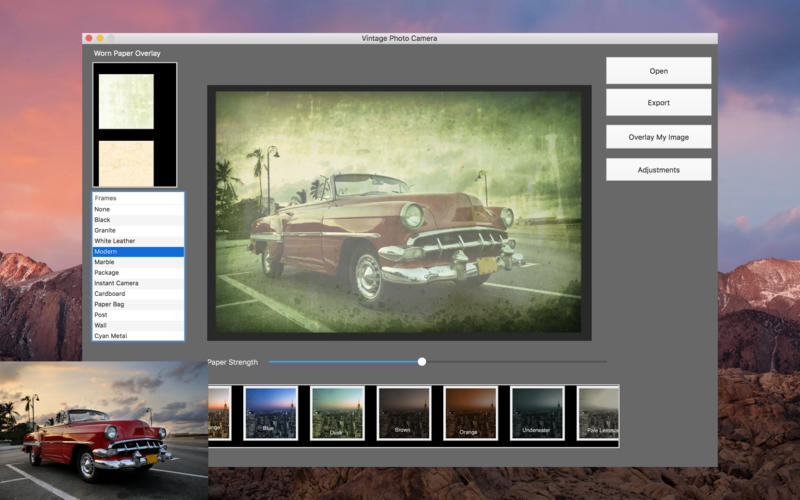Image resolution: width=800 pixels, height=500 pixels.
Task: Click the Overlay My Image button
Action: coord(658,137)
